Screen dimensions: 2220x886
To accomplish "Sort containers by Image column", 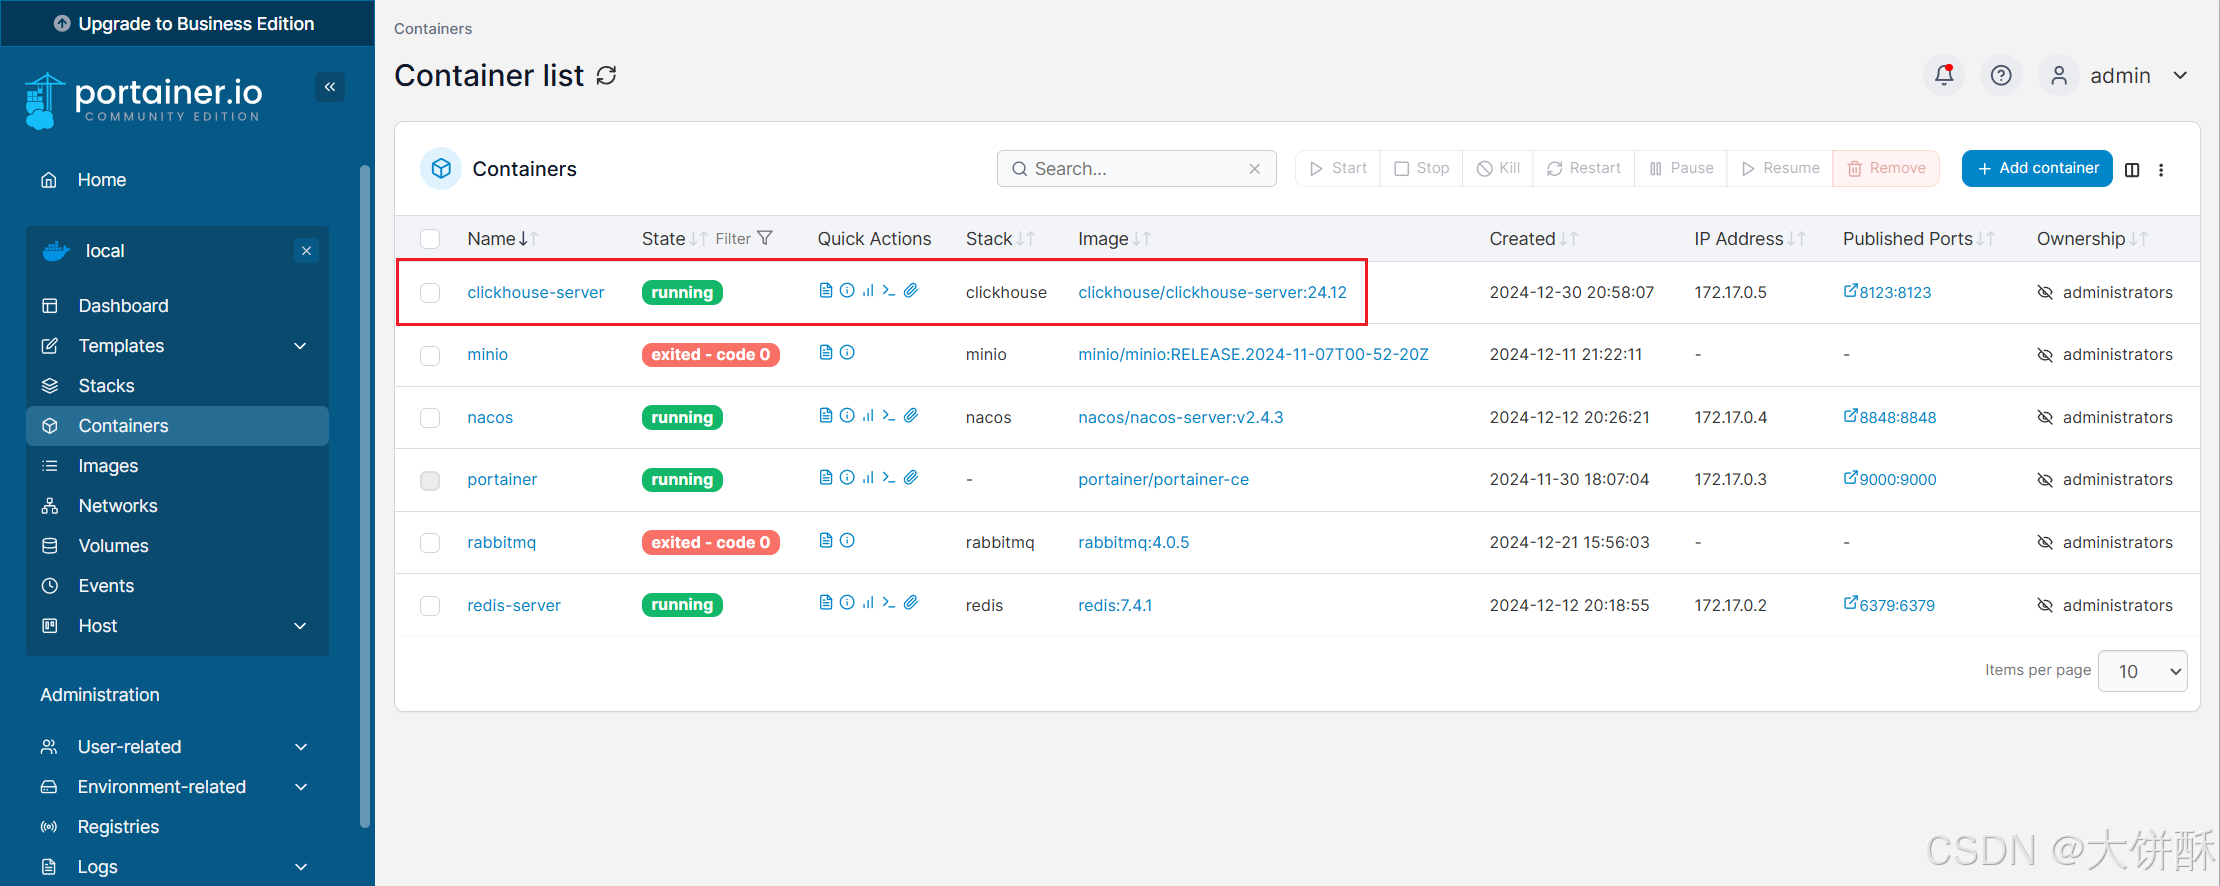I will click(1114, 239).
